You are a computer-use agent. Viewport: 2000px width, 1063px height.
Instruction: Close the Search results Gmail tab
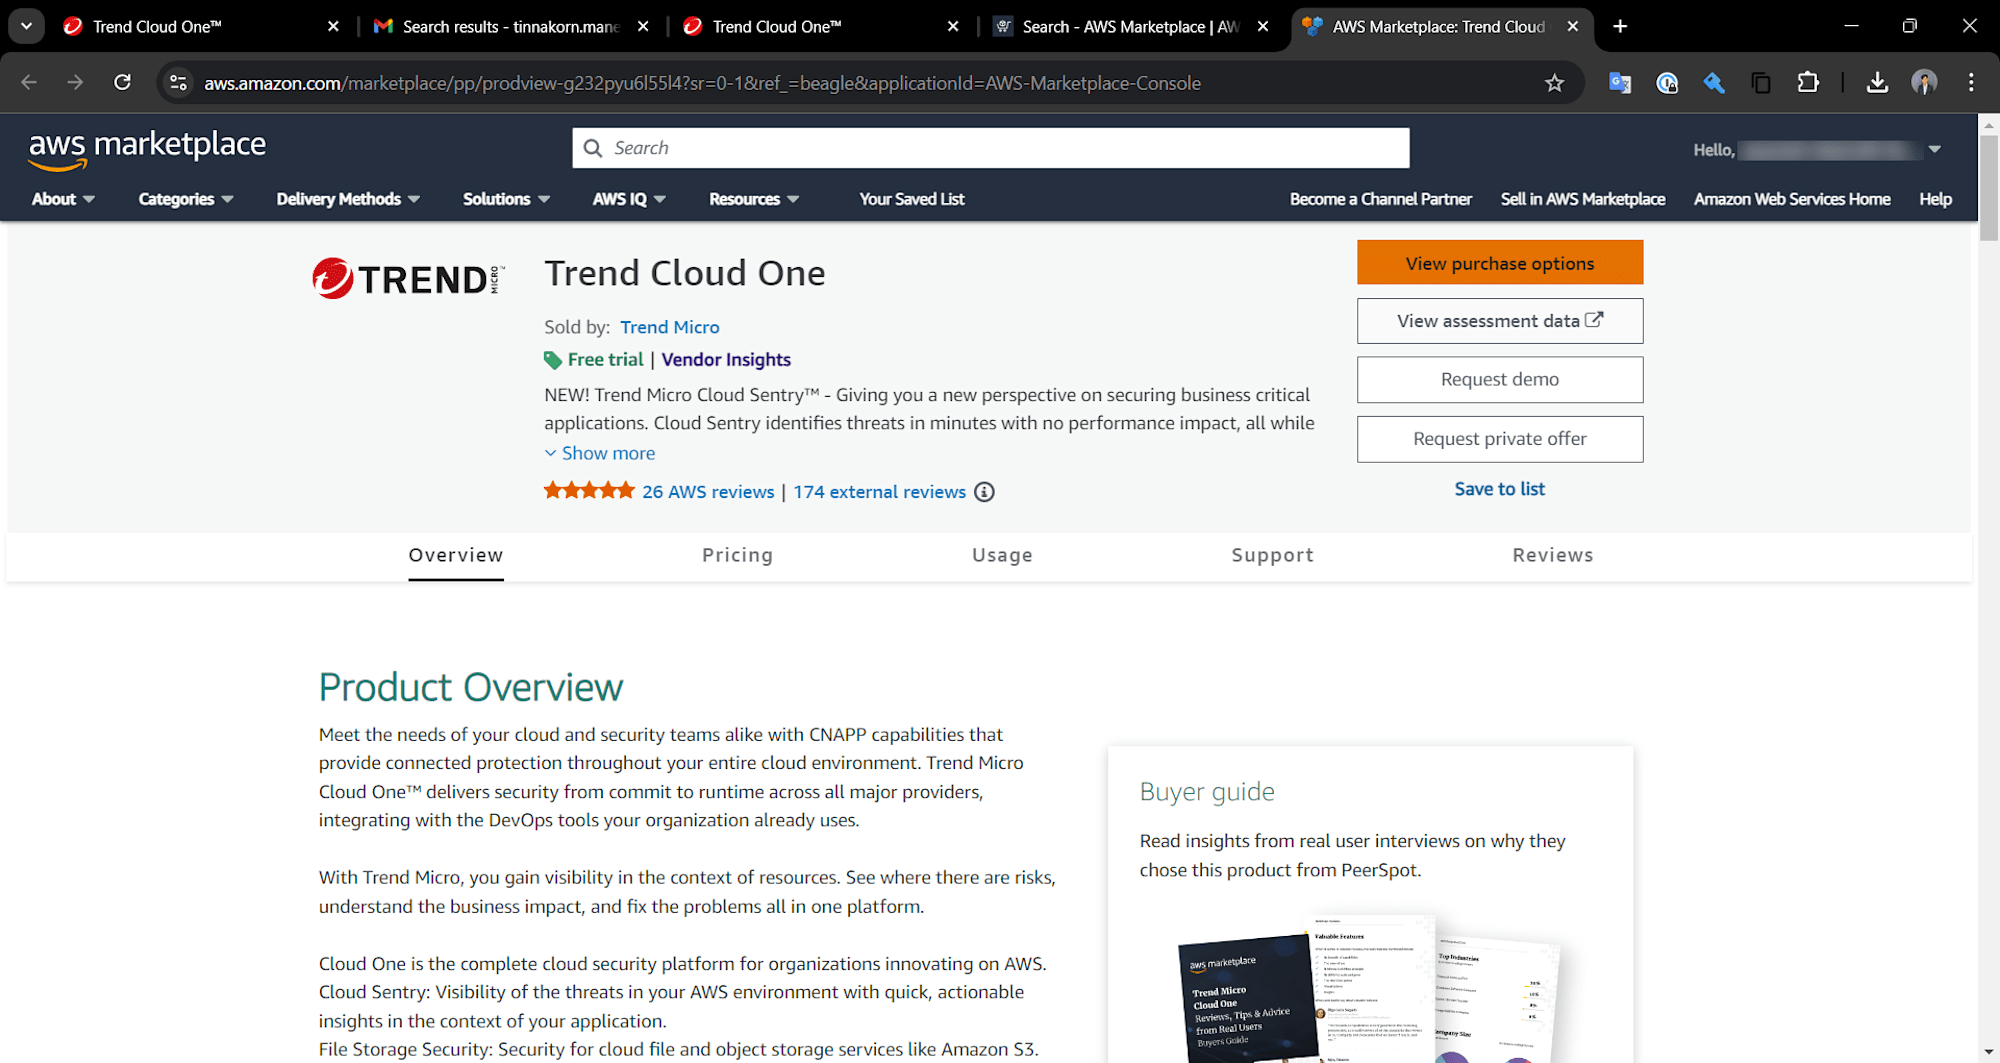[x=643, y=27]
